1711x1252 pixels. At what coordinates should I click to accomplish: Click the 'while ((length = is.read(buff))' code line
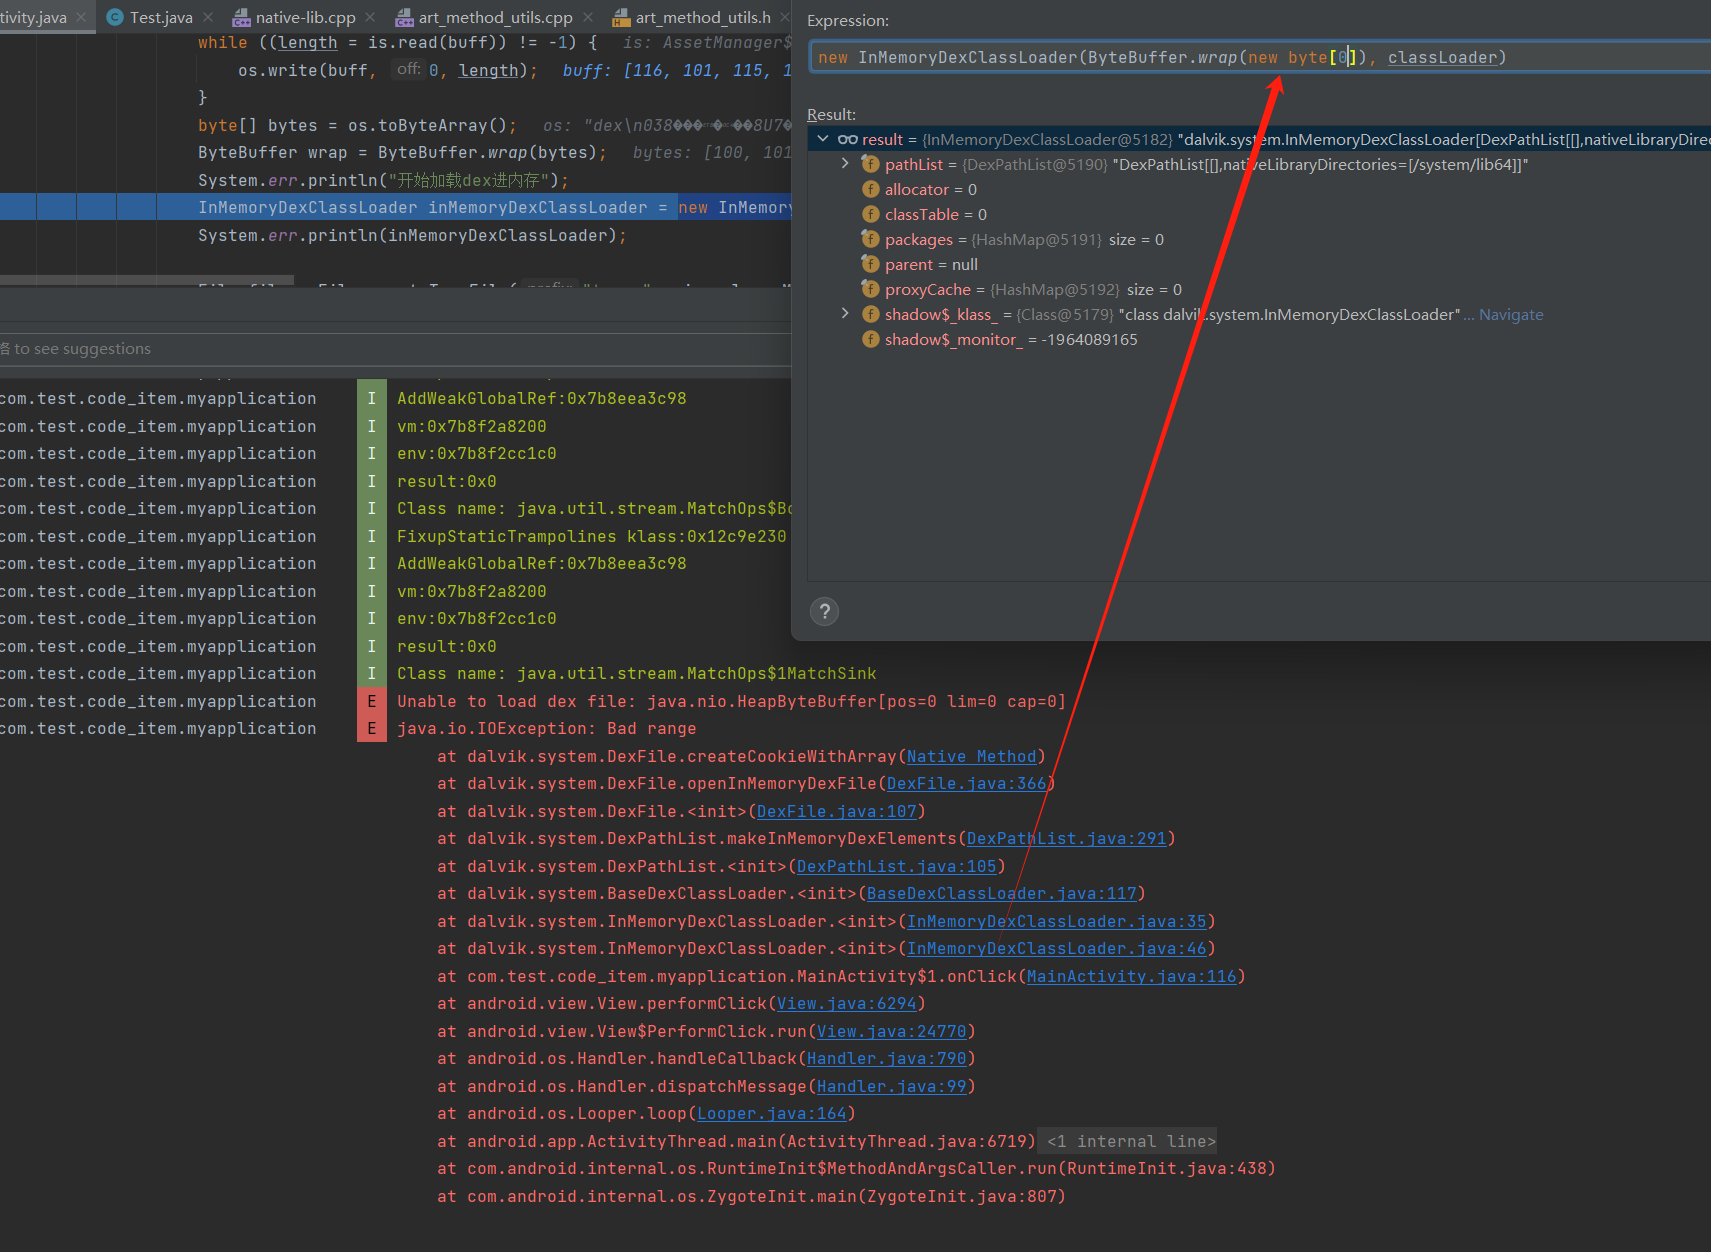pyautogui.click(x=397, y=42)
